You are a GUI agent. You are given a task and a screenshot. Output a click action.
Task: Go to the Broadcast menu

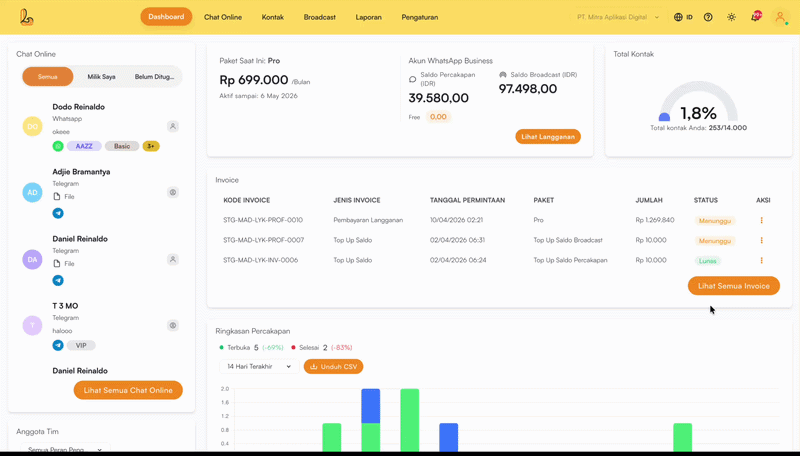click(319, 17)
